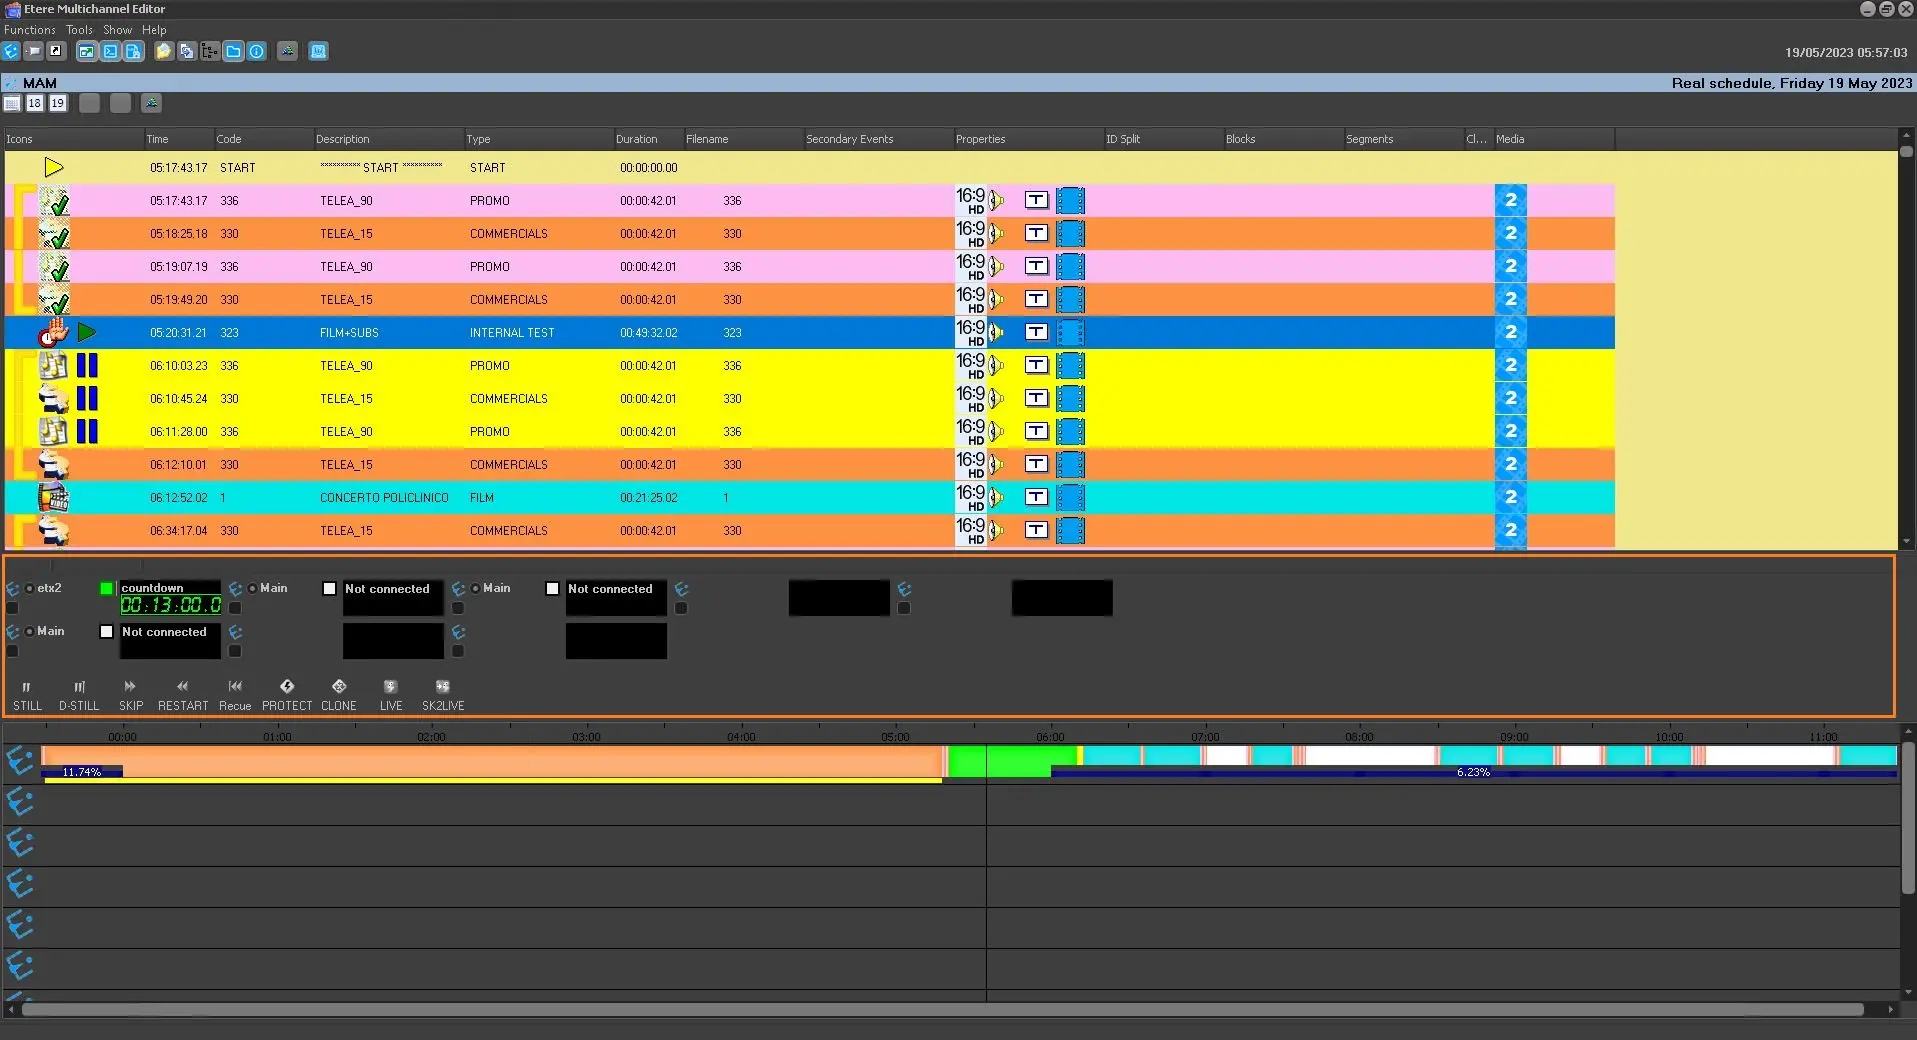
Task: Click the blue folder toolbar icon
Action: (x=233, y=52)
